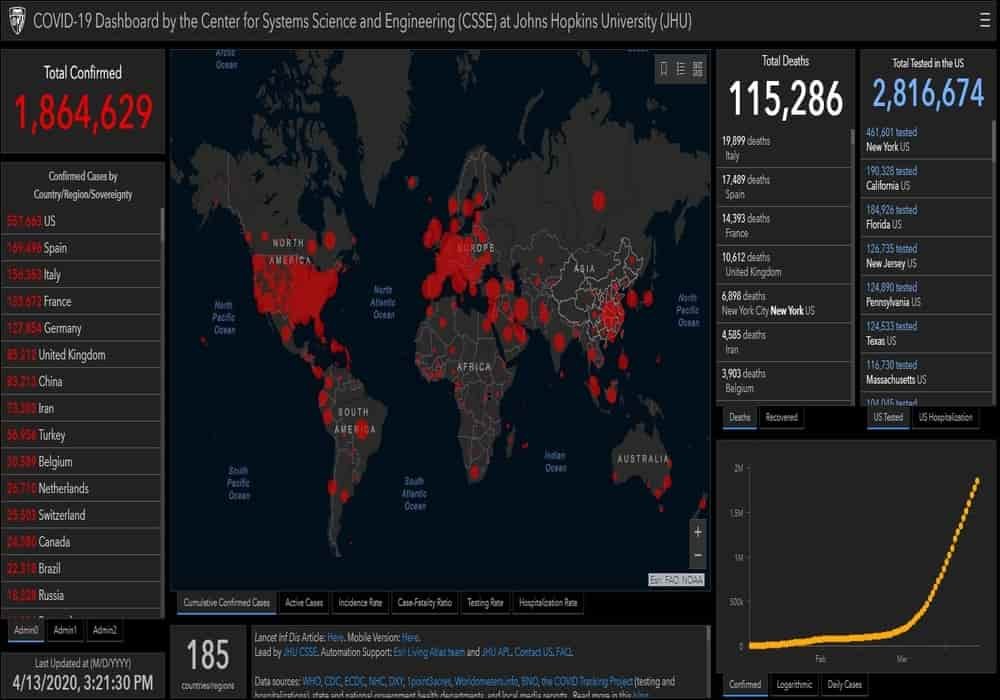Open the US Hospitalization tab
The width and height of the screenshot is (1000, 700).
tap(945, 418)
